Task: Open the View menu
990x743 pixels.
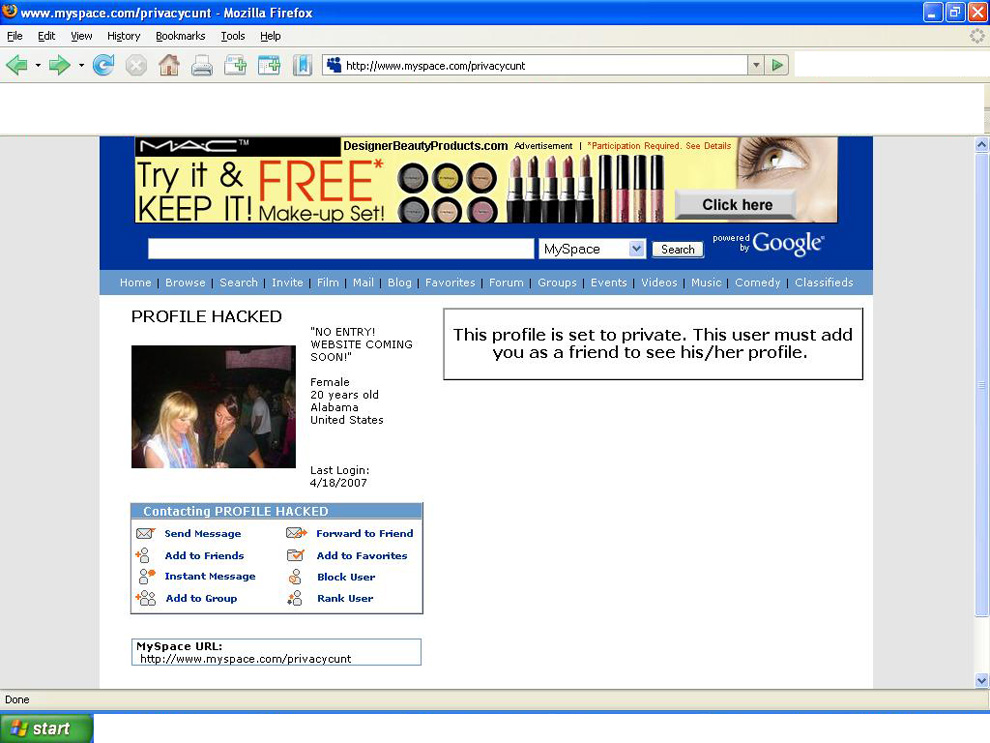Action: [x=81, y=36]
